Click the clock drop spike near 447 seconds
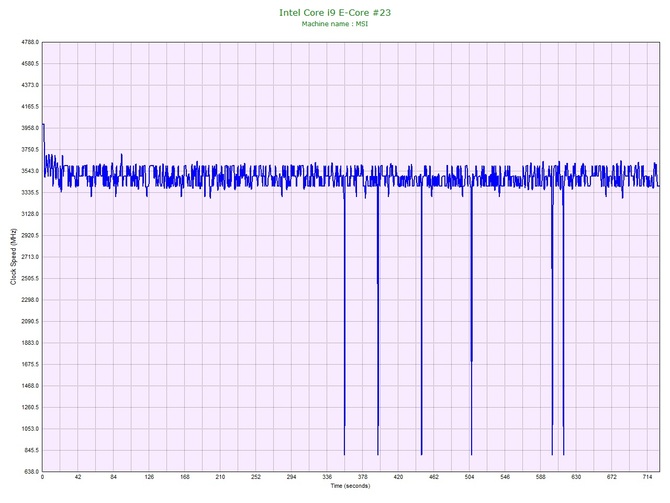The width and height of the screenshot is (670, 503). coord(421,321)
